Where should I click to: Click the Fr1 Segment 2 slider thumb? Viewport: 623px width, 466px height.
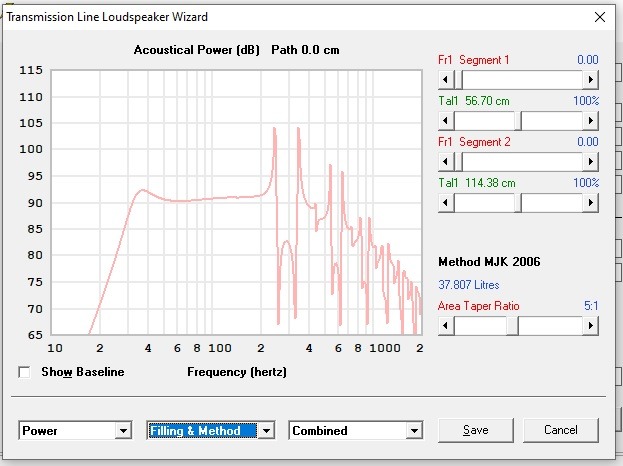pos(458,162)
